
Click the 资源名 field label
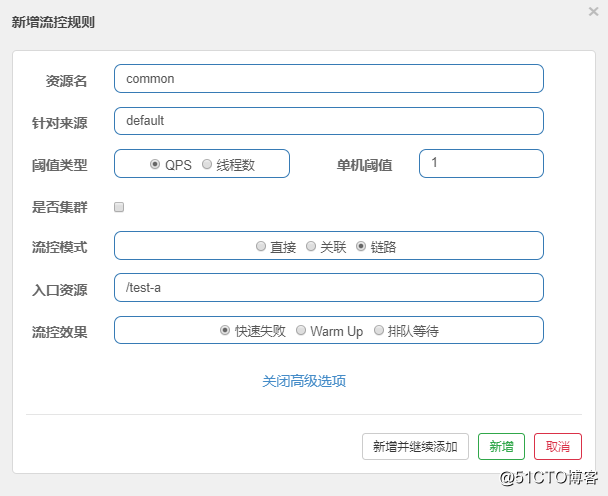click(x=66, y=81)
